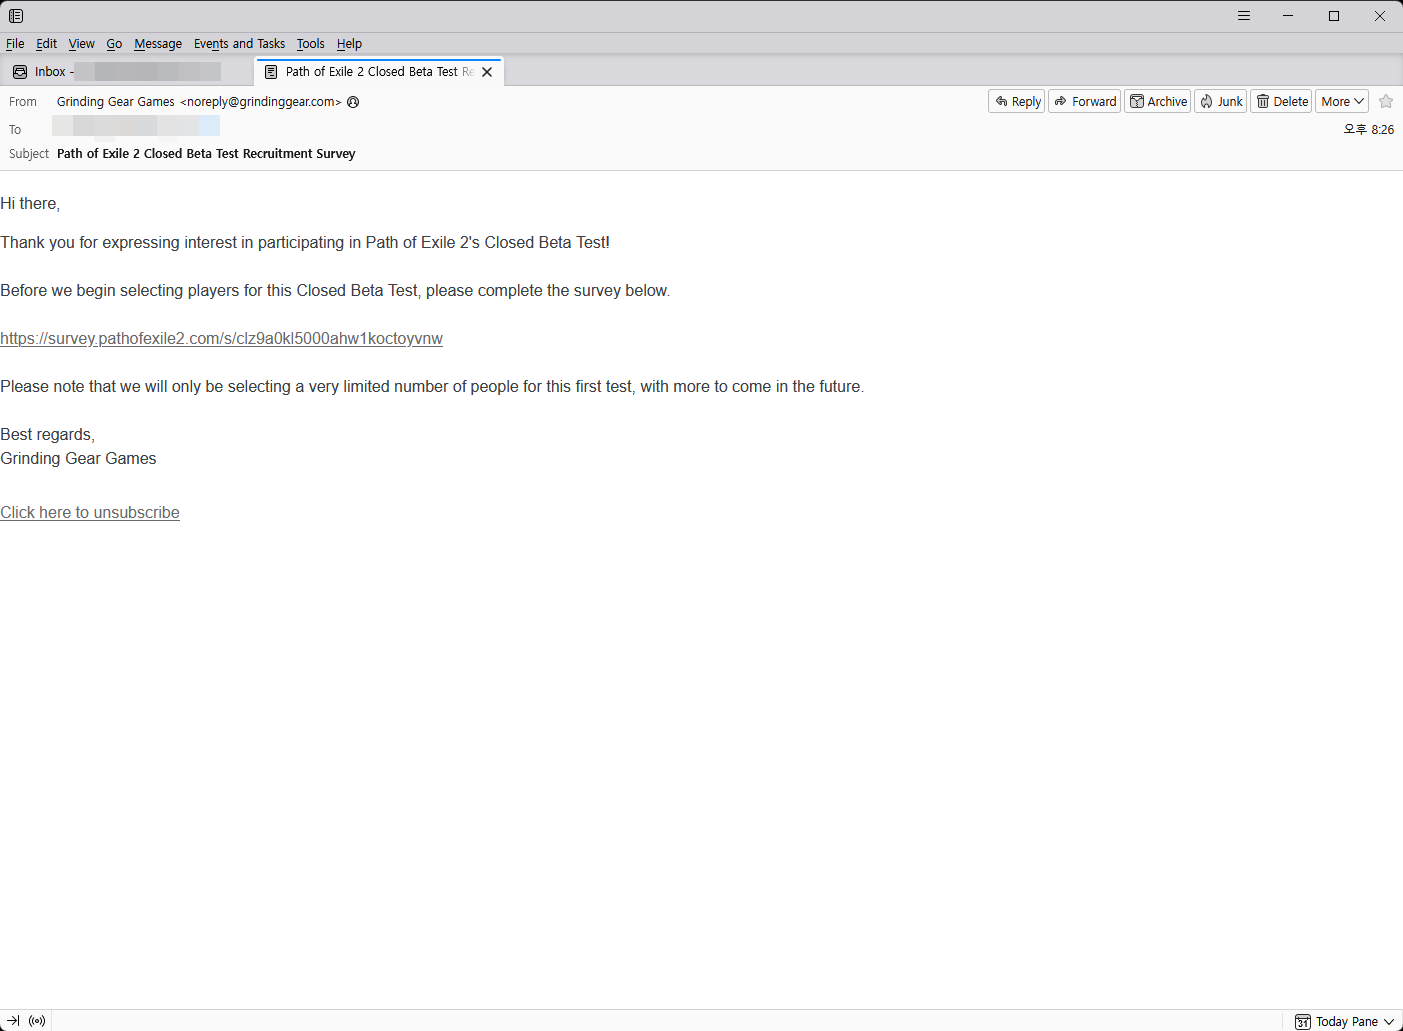This screenshot has width=1403, height=1031.
Task: Minimize the Thunderbird window
Action: (x=1288, y=16)
